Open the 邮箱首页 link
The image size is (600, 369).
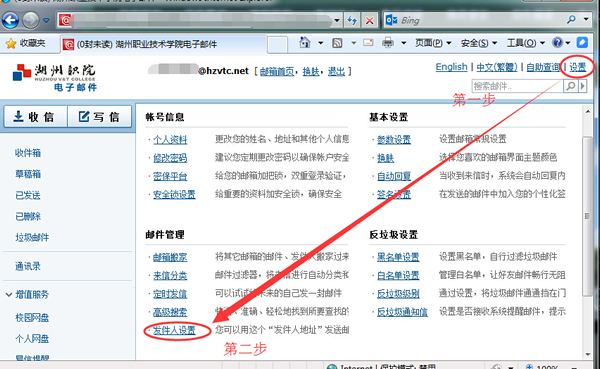pyautogui.click(x=277, y=71)
